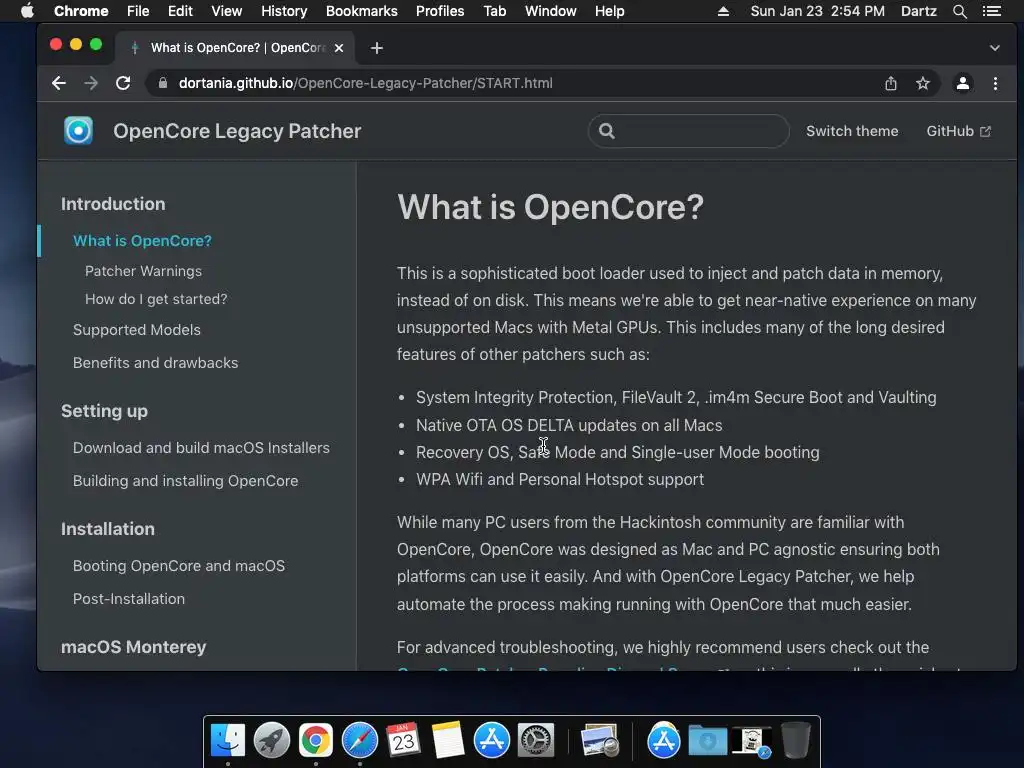Open System Preferences from the dock
The width and height of the screenshot is (1024, 768).
click(x=536, y=741)
